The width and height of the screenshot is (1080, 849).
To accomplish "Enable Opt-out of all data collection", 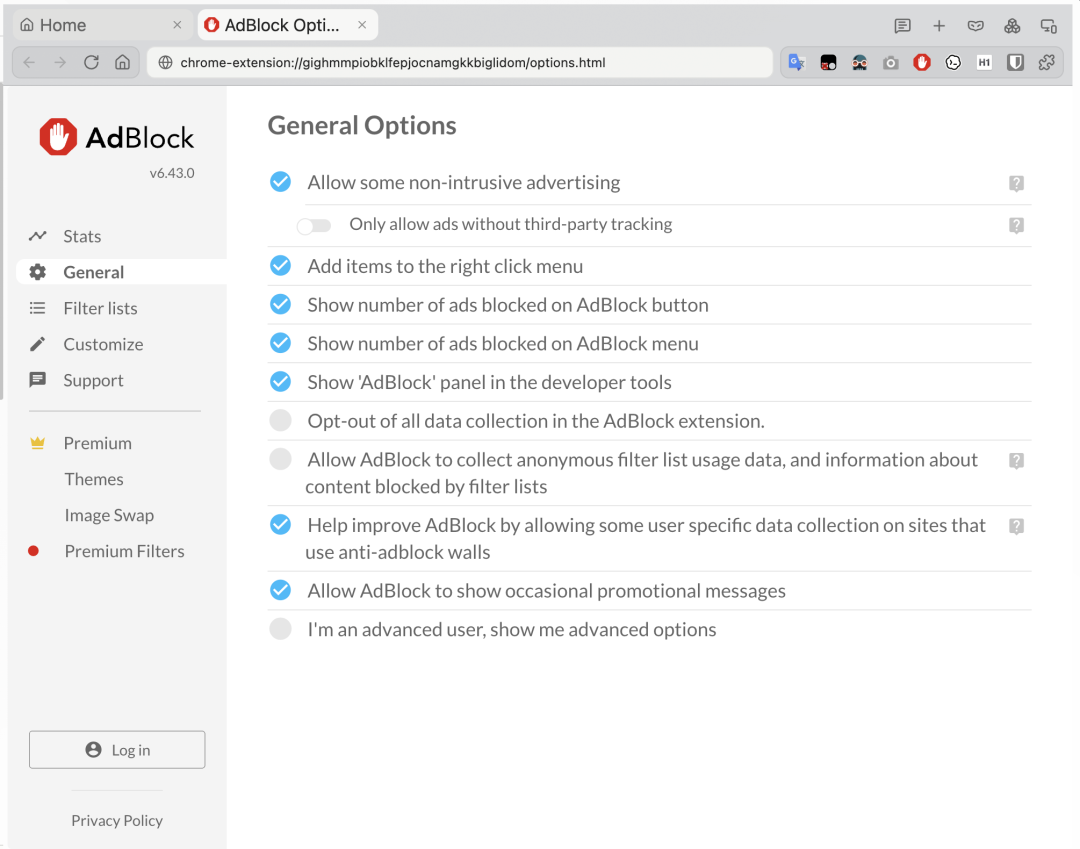I will point(280,420).
